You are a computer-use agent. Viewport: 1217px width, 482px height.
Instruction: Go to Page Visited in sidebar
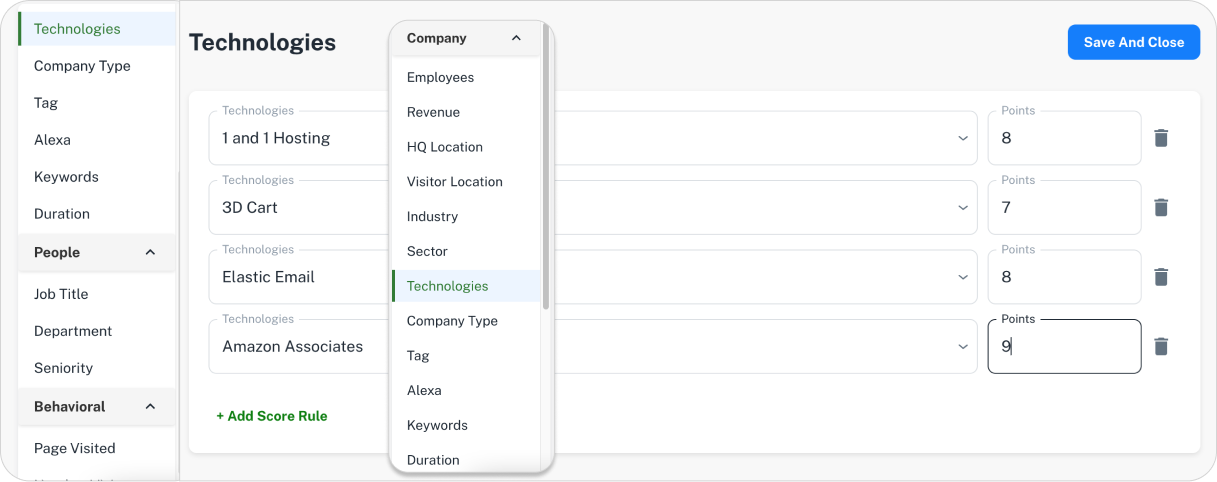coord(75,448)
